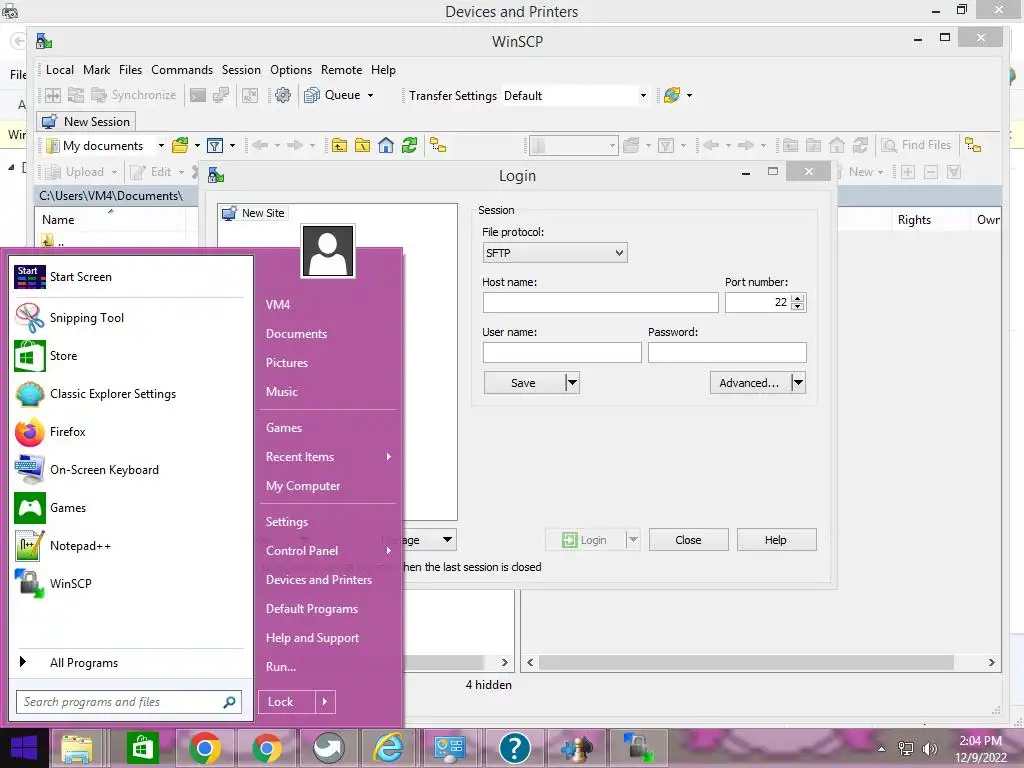Click the Close button in Login dialog
The width and height of the screenshot is (1024, 768).
pyautogui.click(x=688, y=540)
